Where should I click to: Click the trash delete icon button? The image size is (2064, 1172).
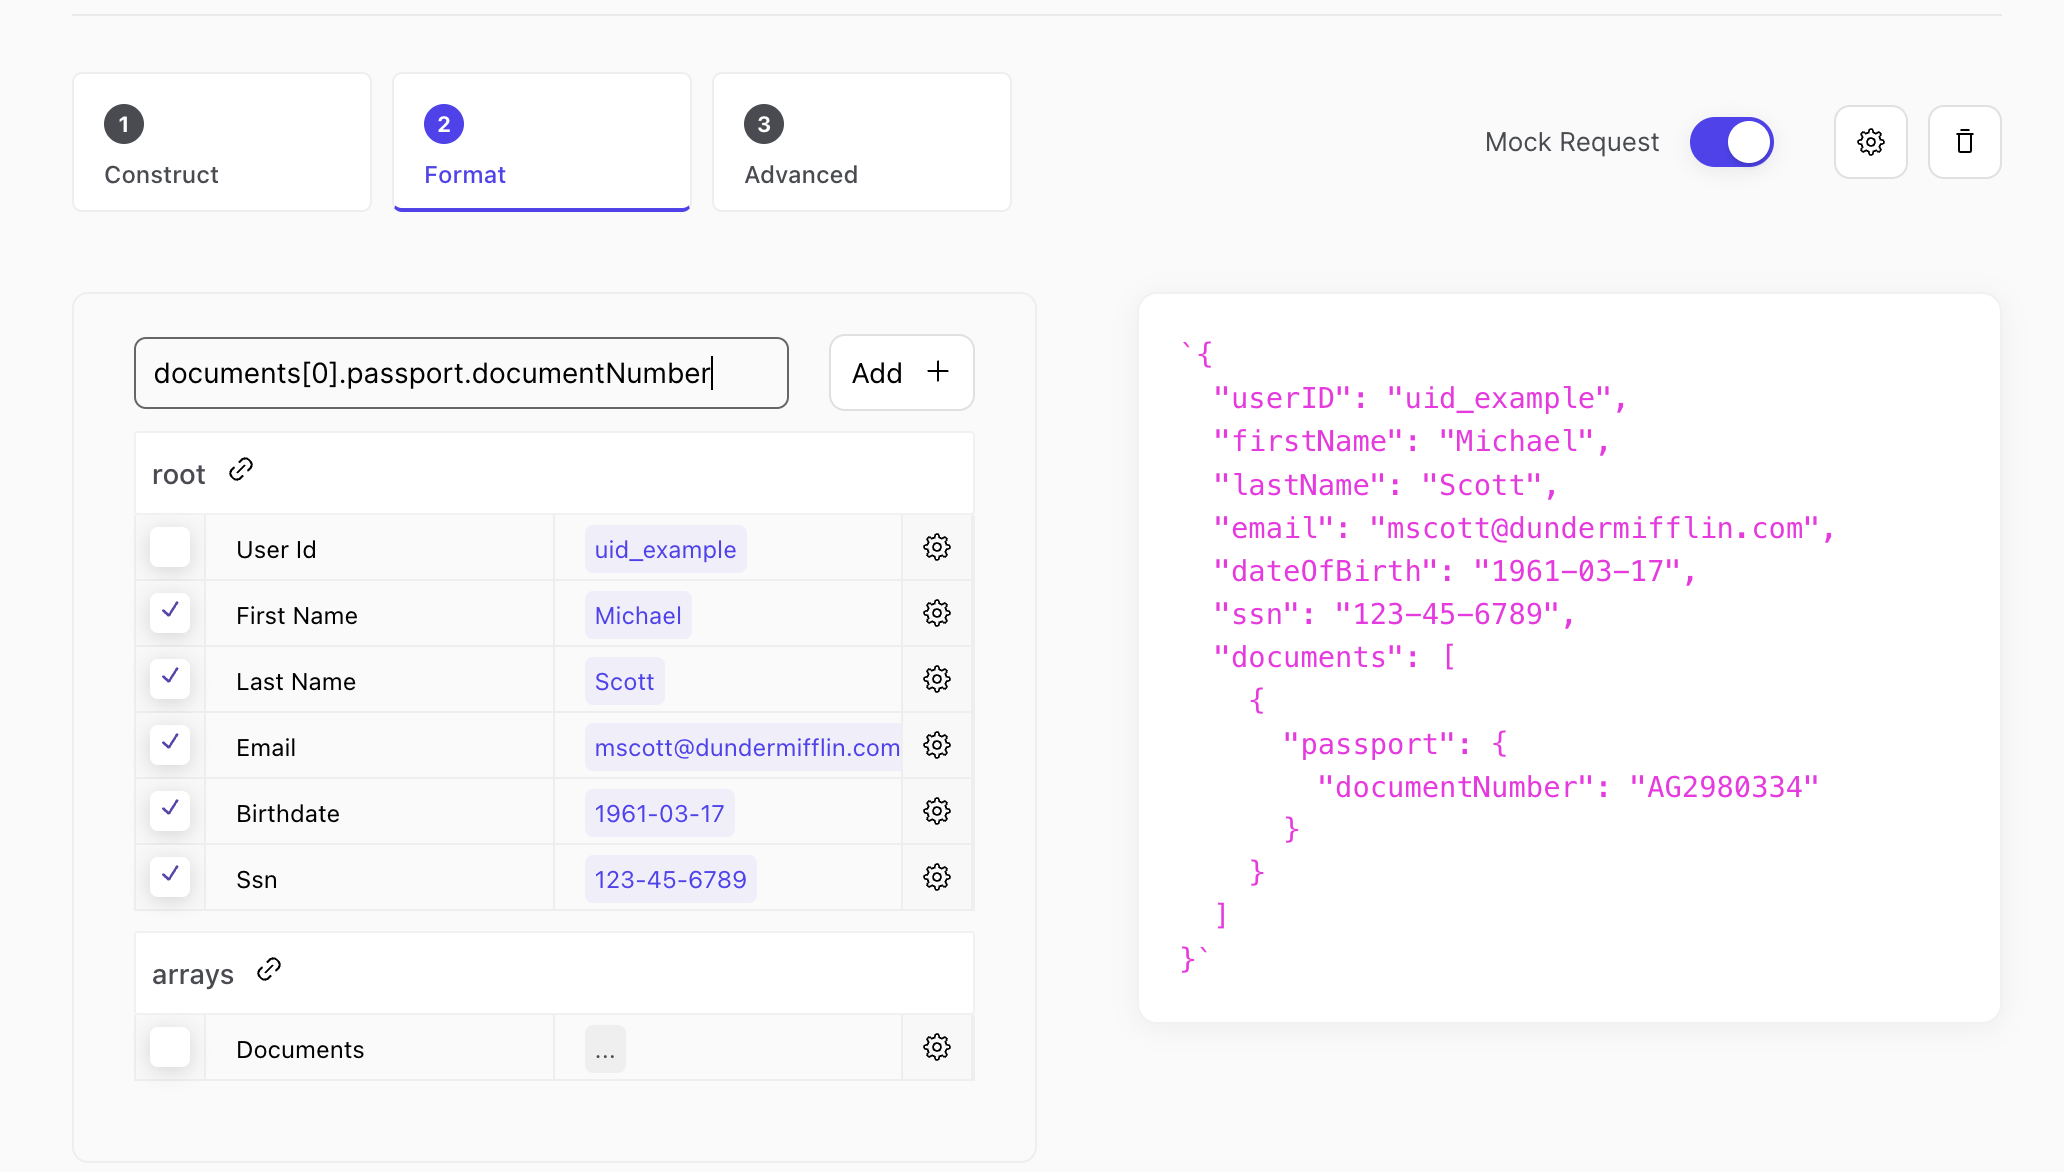click(1964, 142)
